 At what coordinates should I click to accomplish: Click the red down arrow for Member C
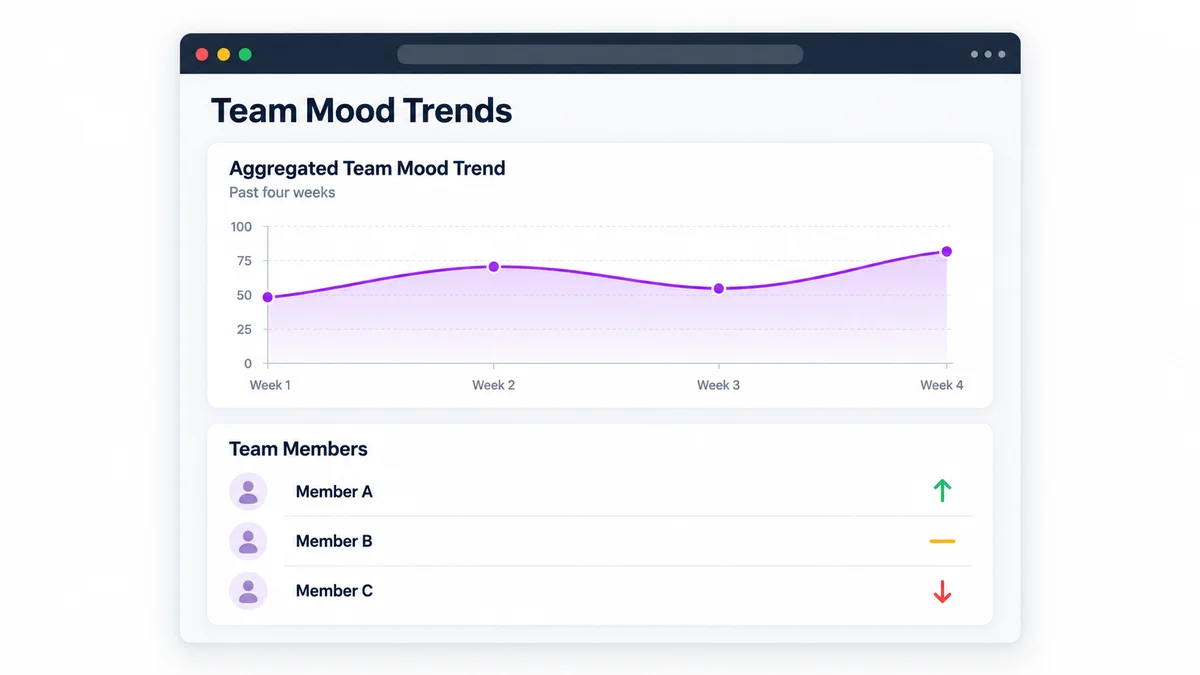pos(942,592)
